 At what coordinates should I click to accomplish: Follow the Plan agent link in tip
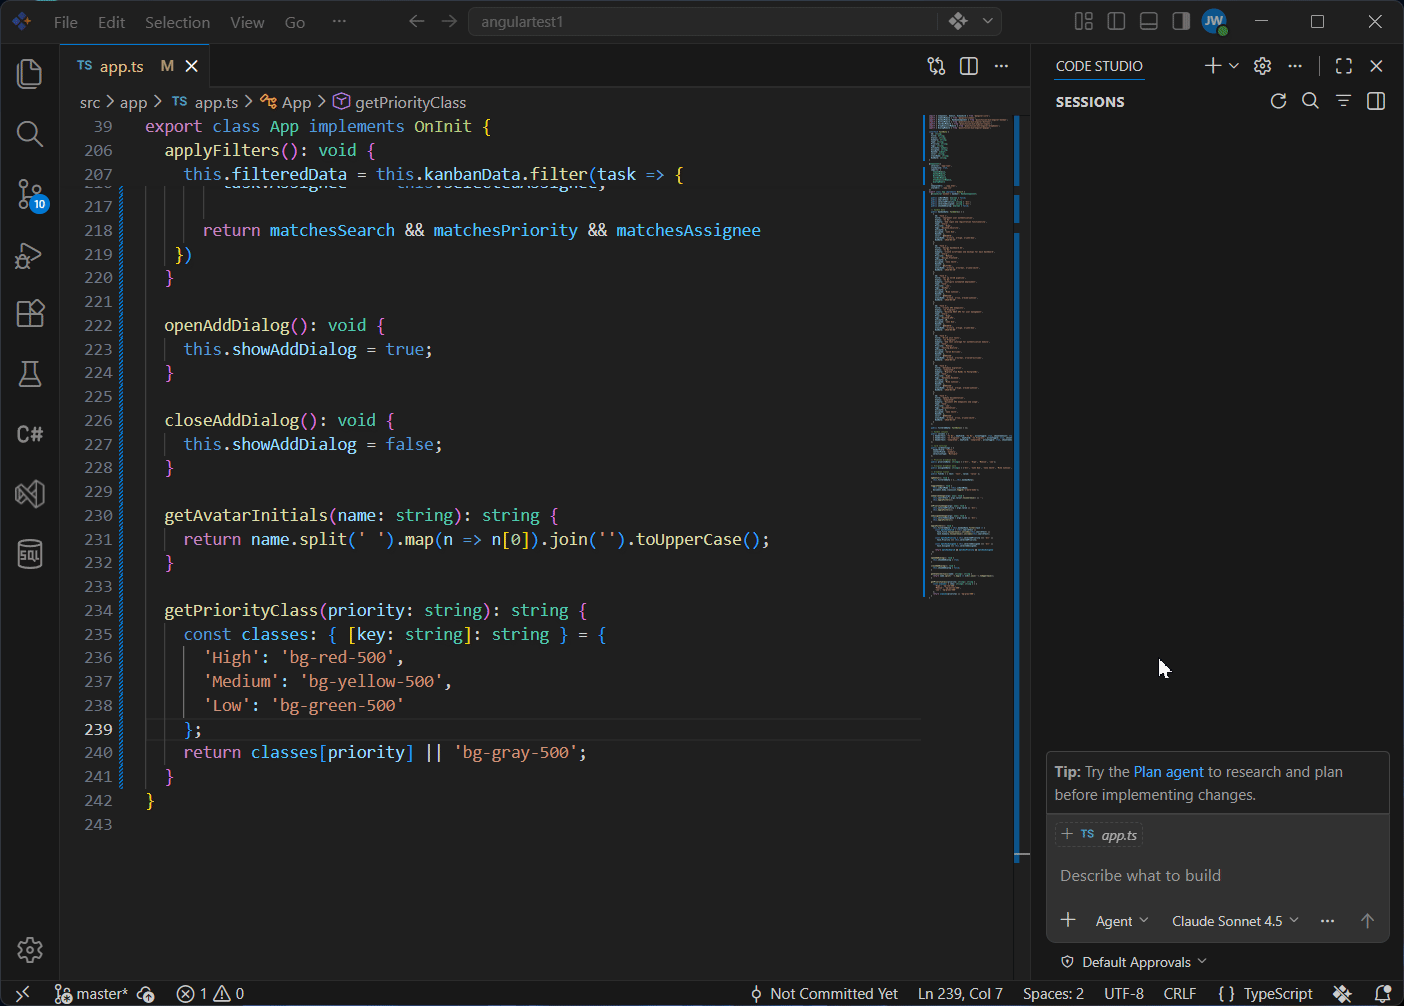(x=1168, y=772)
